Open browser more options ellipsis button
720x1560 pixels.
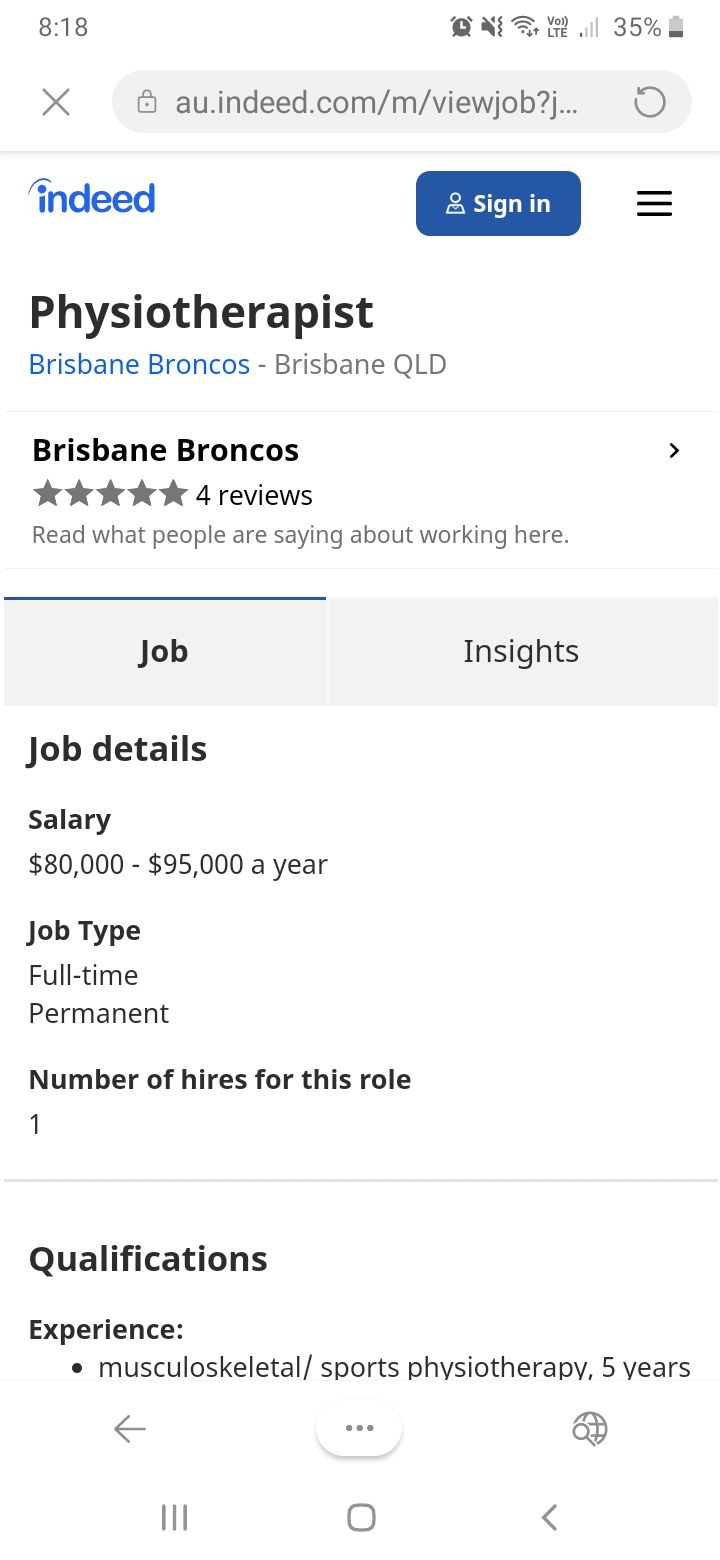[359, 1428]
